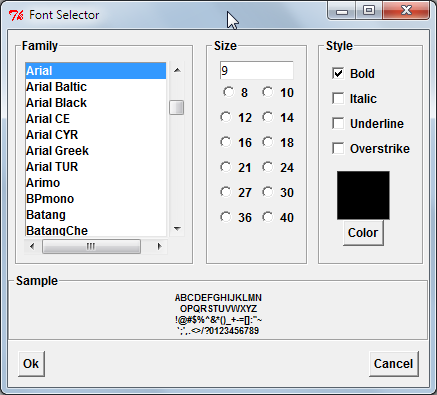Toggle the Overstrike checkbox
The width and height of the screenshot is (437, 395).
pyautogui.click(x=338, y=148)
